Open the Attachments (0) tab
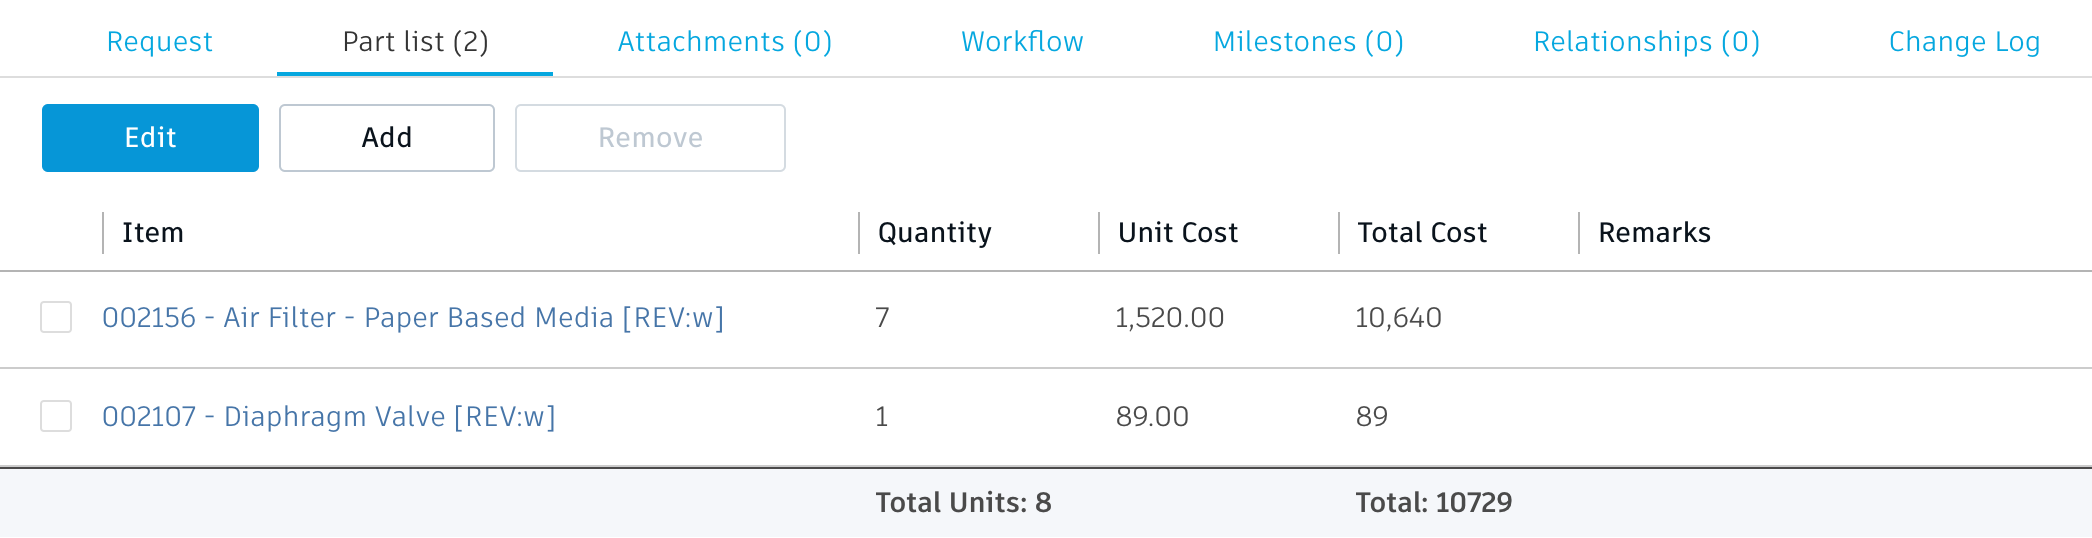Image resolution: width=2092 pixels, height=538 pixels. point(724,42)
